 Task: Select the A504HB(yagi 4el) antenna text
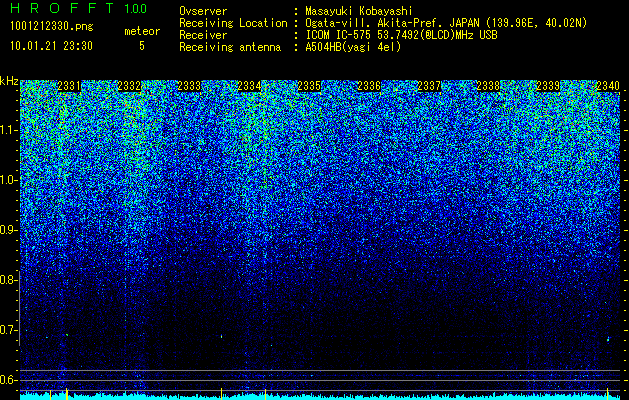pyautogui.click(x=353, y=47)
